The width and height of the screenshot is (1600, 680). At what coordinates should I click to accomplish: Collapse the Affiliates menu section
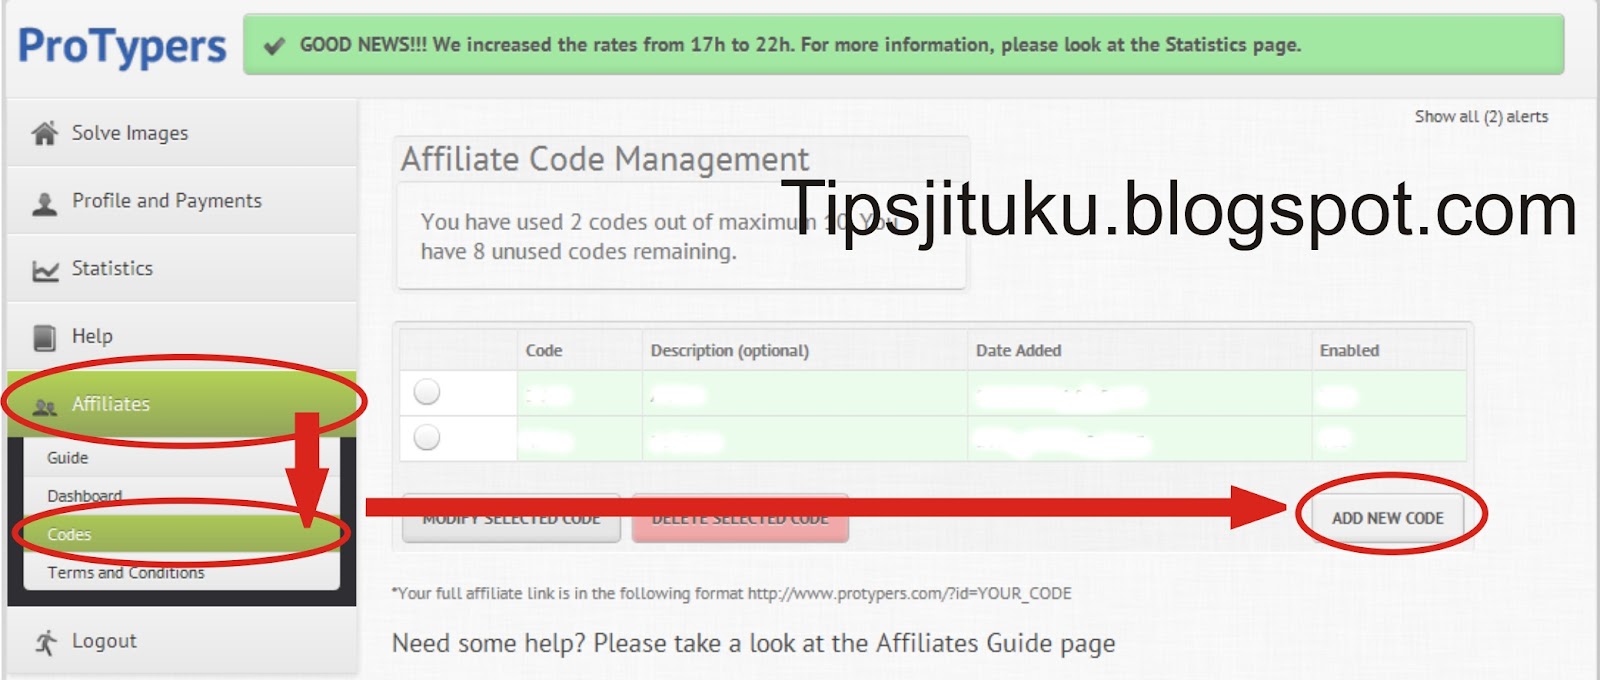(x=182, y=404)
